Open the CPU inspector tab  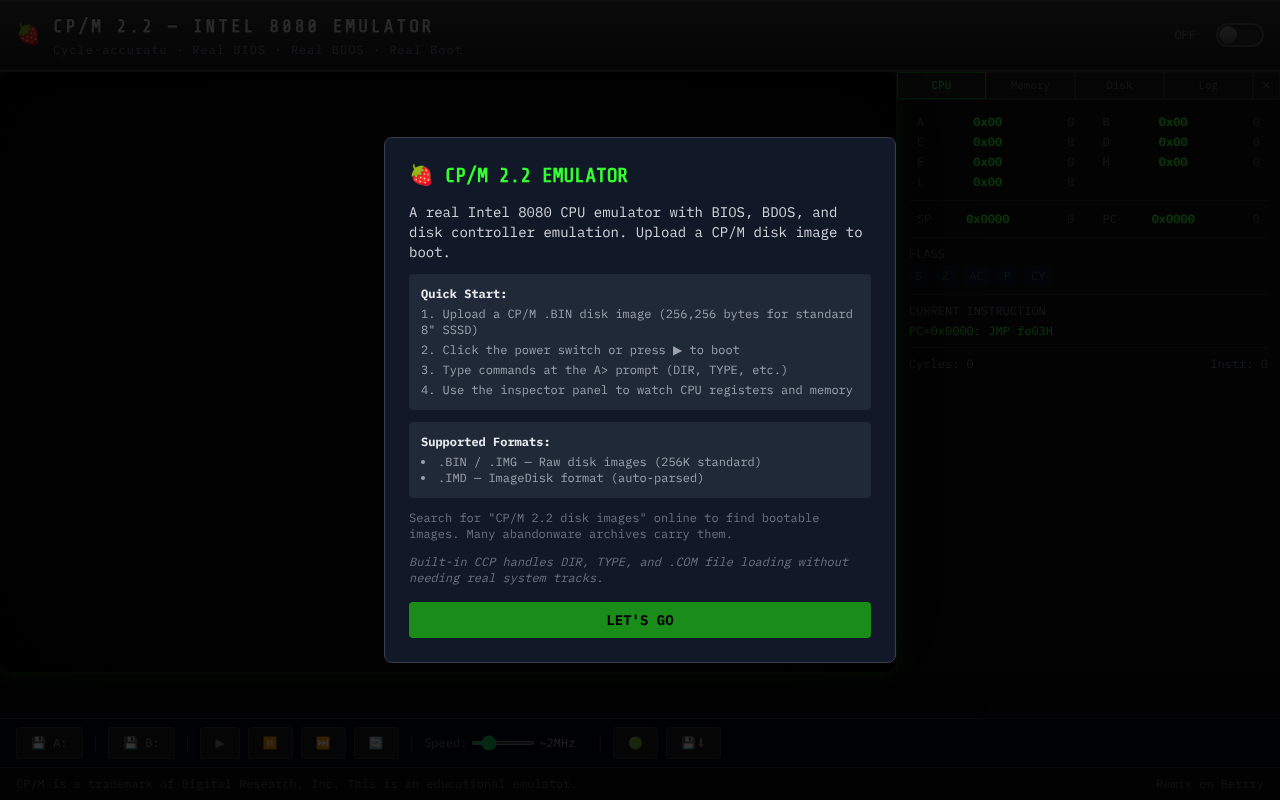[x=941, y=86]
